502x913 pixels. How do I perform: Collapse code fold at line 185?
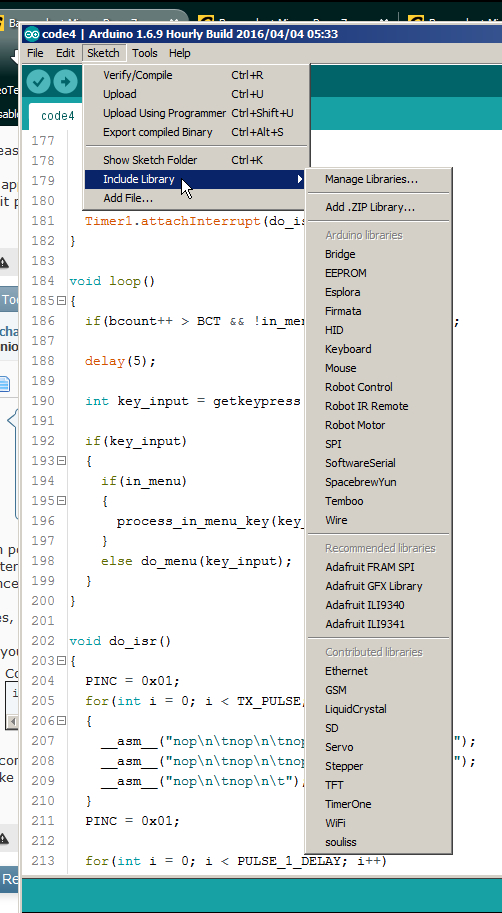tap(61, 301)
